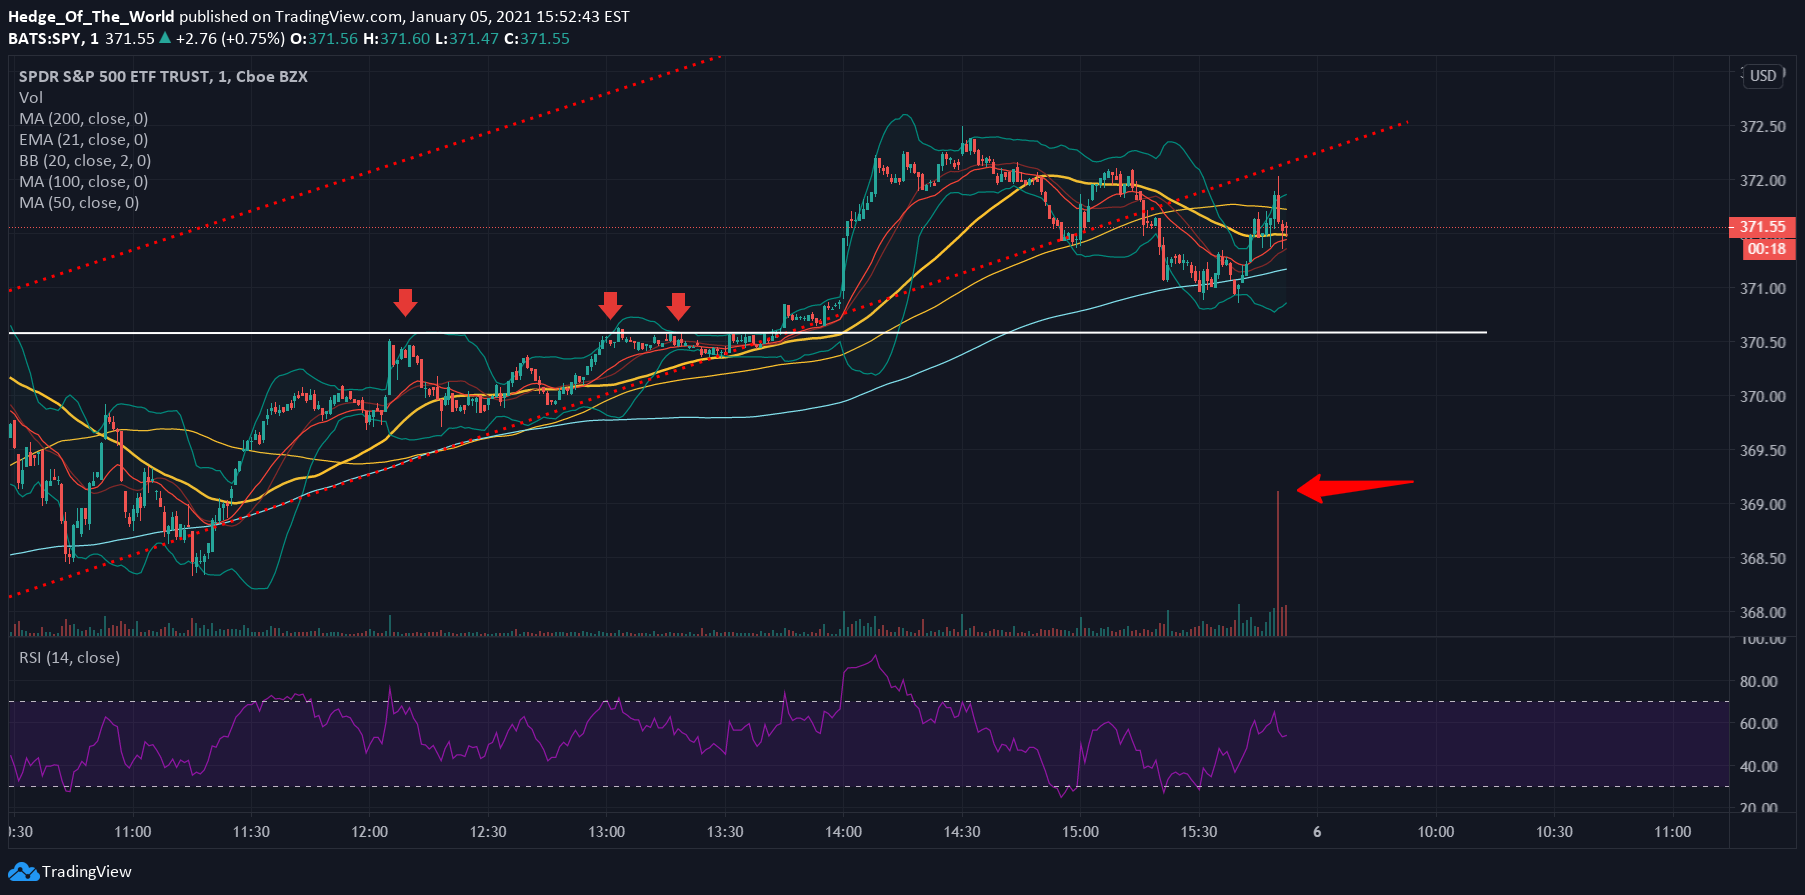Click the 368.00 price axis label
1805x895 pixels.
pos(1763,613)
